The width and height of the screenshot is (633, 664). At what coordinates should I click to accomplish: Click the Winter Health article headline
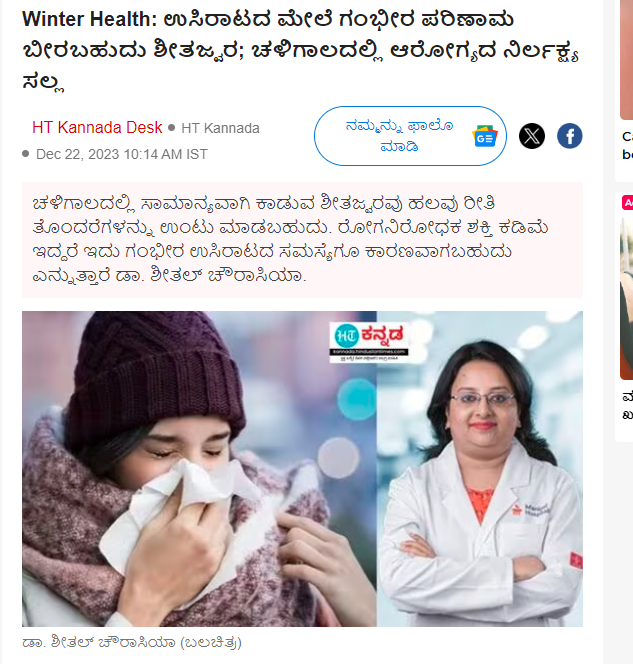(x=300, y=50)
